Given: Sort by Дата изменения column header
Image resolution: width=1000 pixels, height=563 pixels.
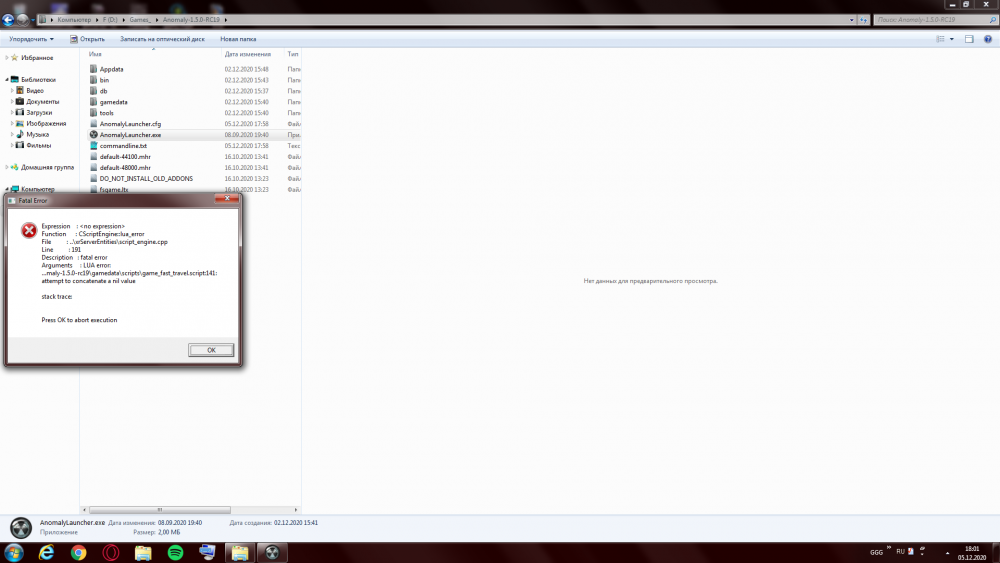Looking at the screenshot, I should point(247,54).
